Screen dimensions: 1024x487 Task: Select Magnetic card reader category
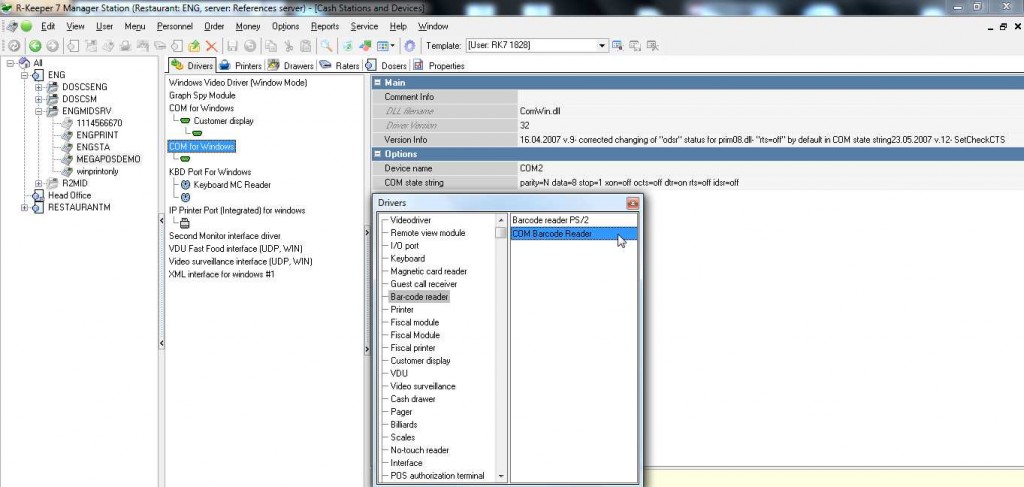click(428, 272)
